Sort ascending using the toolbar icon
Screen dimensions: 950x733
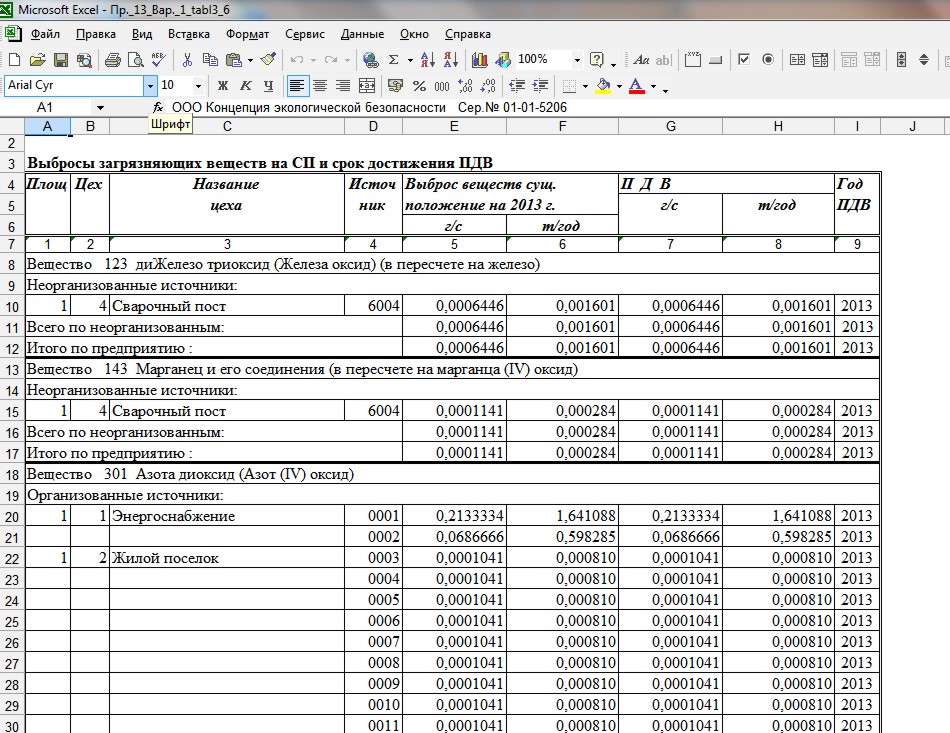(x=427, y=60)
